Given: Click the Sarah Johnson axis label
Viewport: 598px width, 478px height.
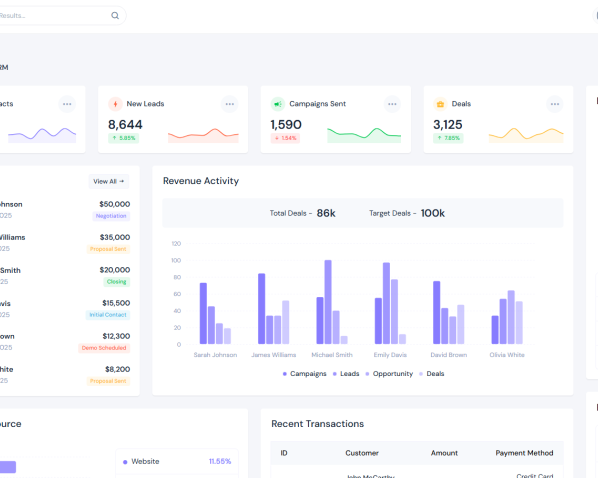Looking at the screenshot, I should [x=215, y=355].
